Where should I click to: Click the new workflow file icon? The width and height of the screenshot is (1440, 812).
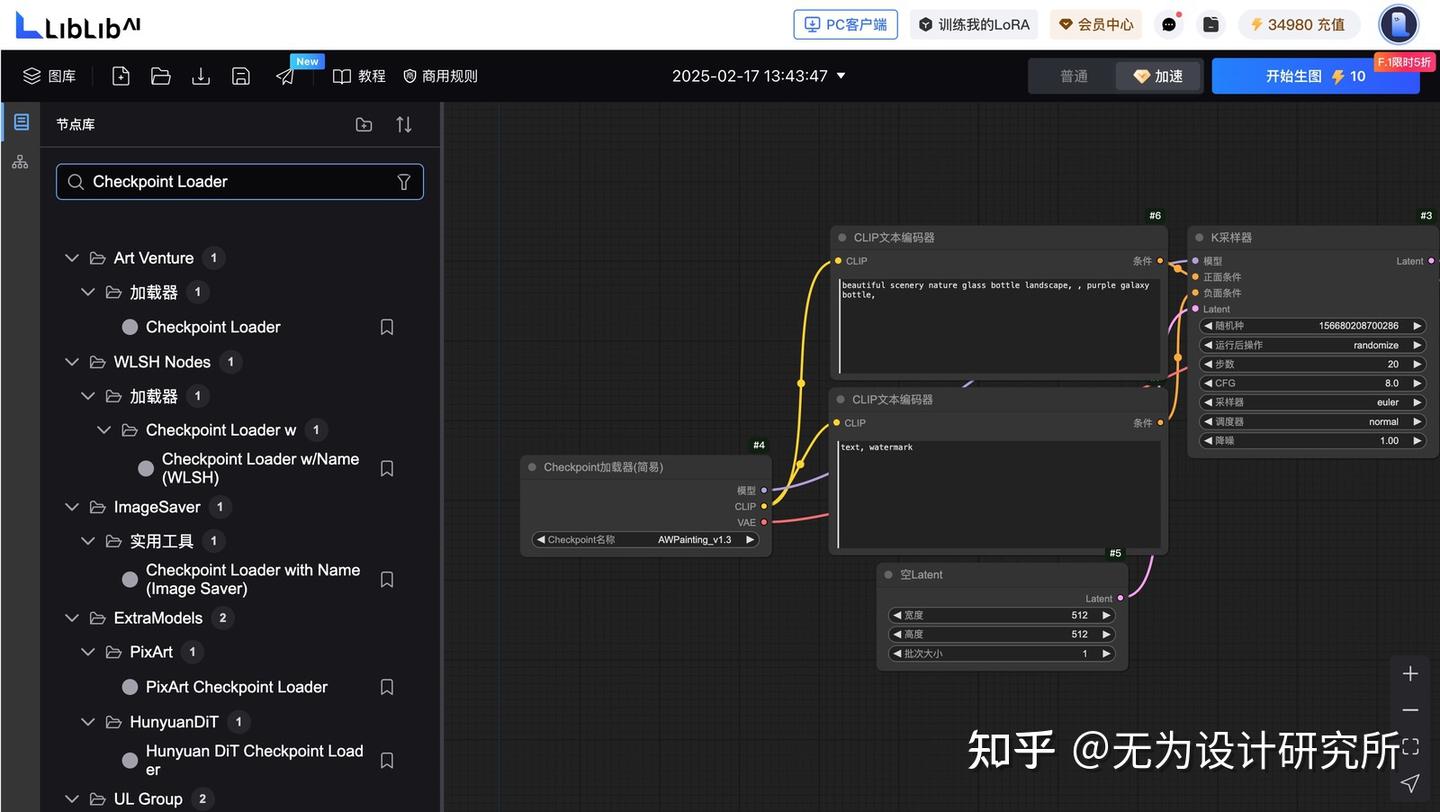point(120,75)
